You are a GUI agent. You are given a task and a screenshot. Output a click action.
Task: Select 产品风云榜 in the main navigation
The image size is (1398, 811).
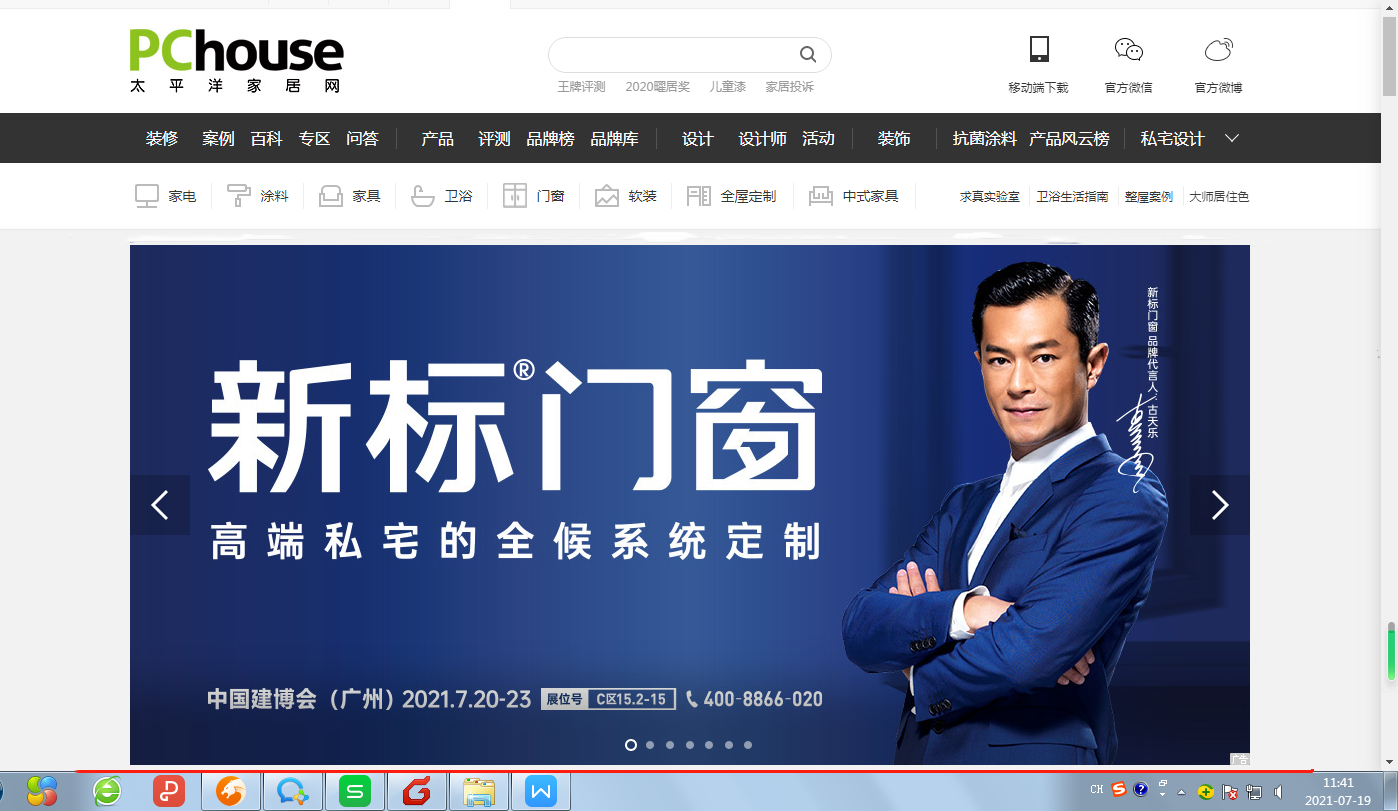point(1069,139)
